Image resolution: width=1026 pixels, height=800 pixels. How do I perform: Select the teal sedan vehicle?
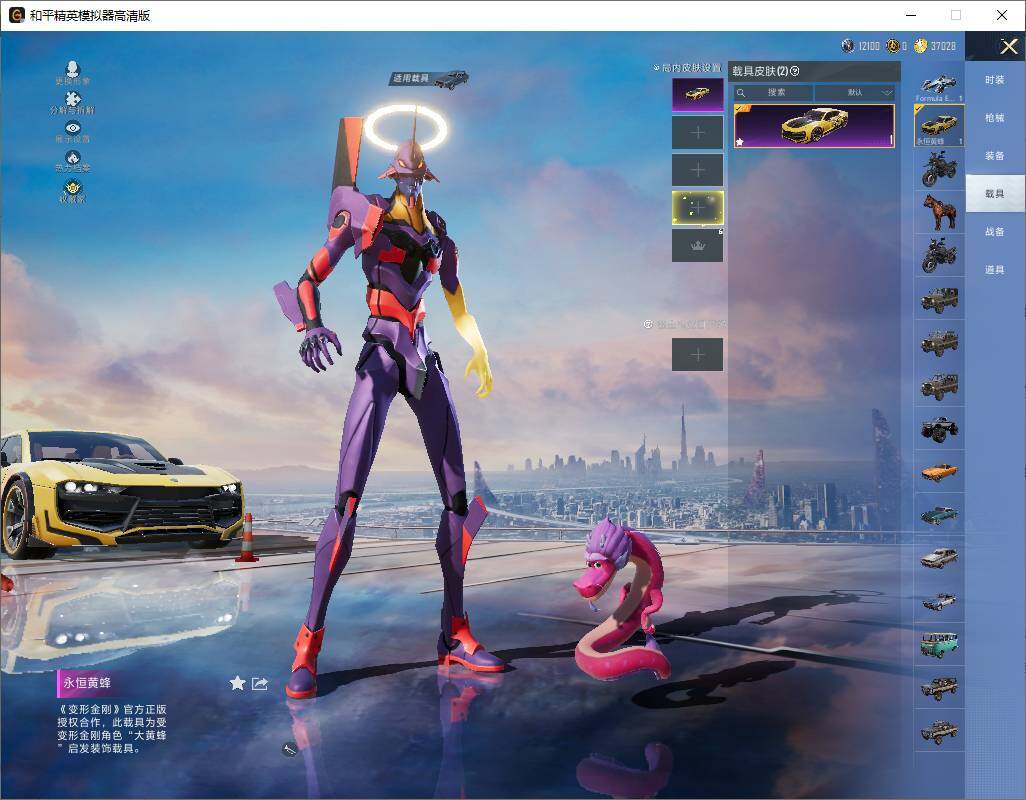(x=939, y=515)
